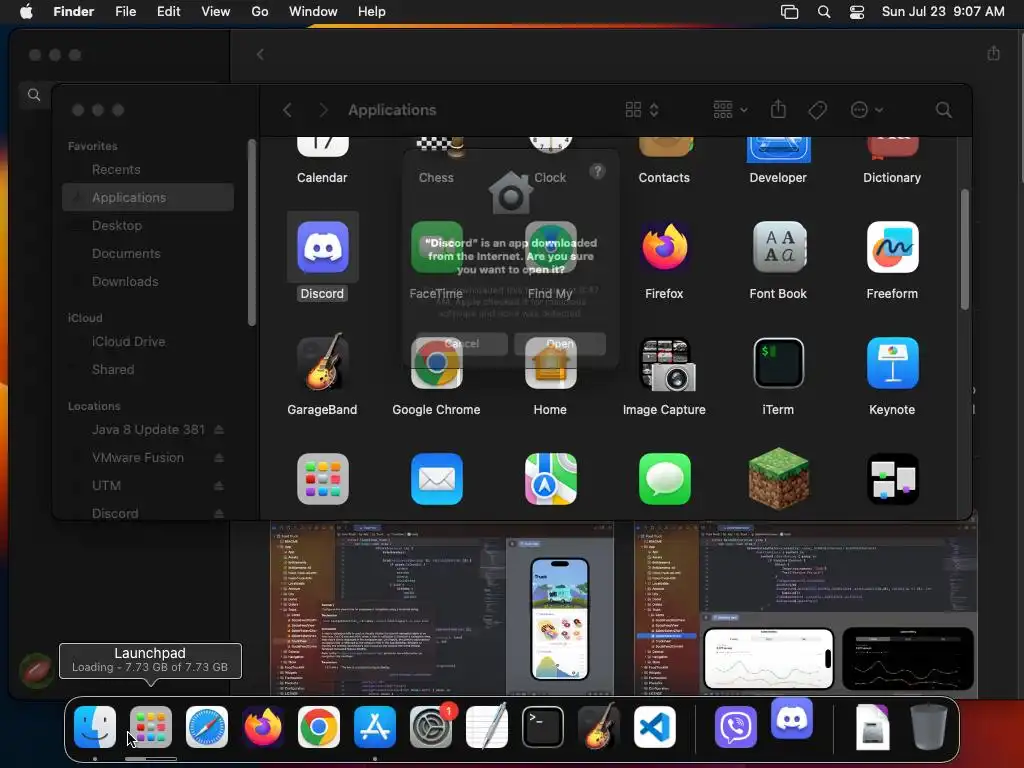Click the Finder sidebar scrollbar

[x=252, y=232]
